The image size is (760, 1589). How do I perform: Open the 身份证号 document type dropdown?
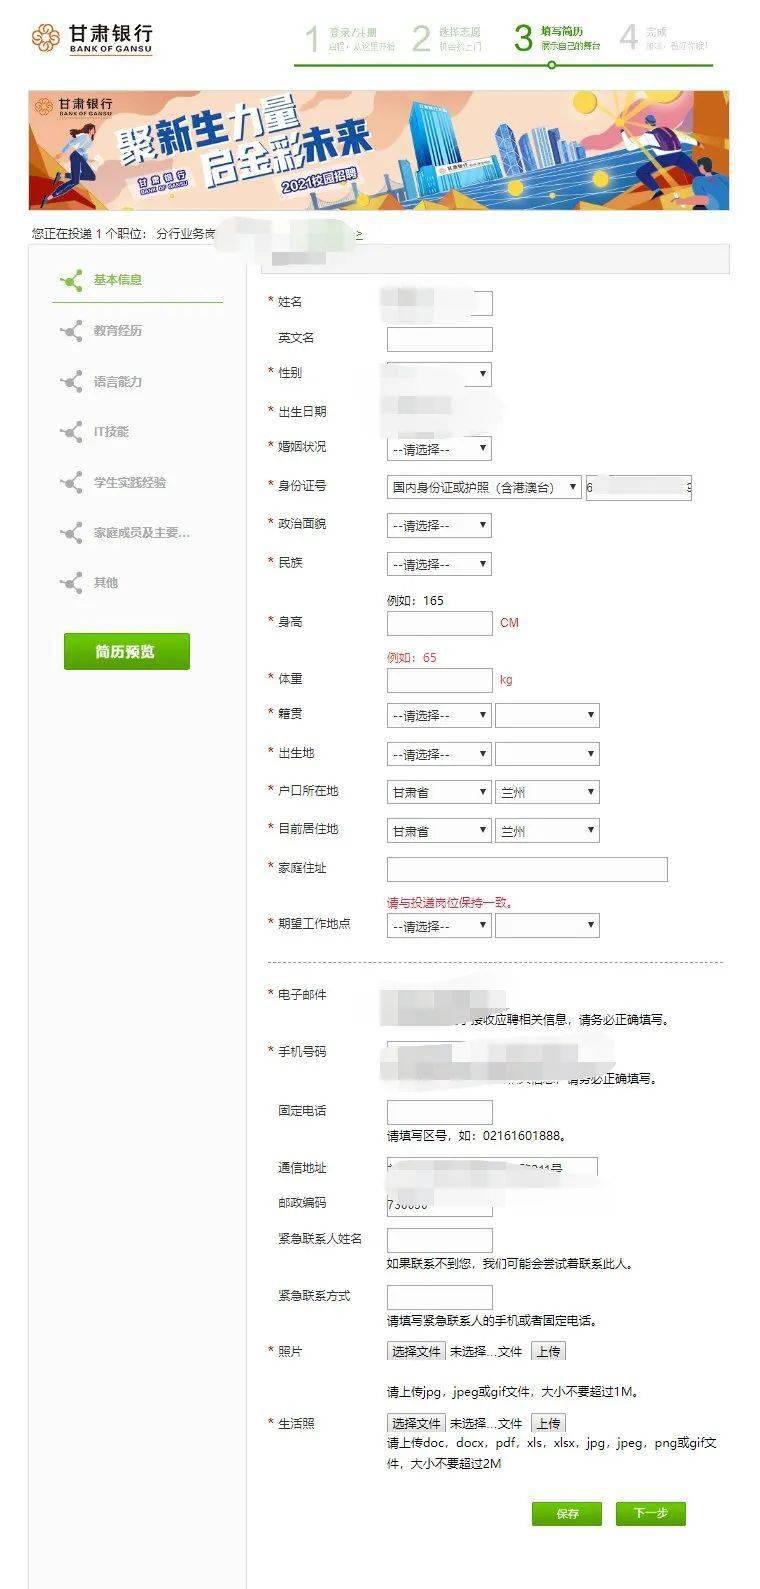484,487
